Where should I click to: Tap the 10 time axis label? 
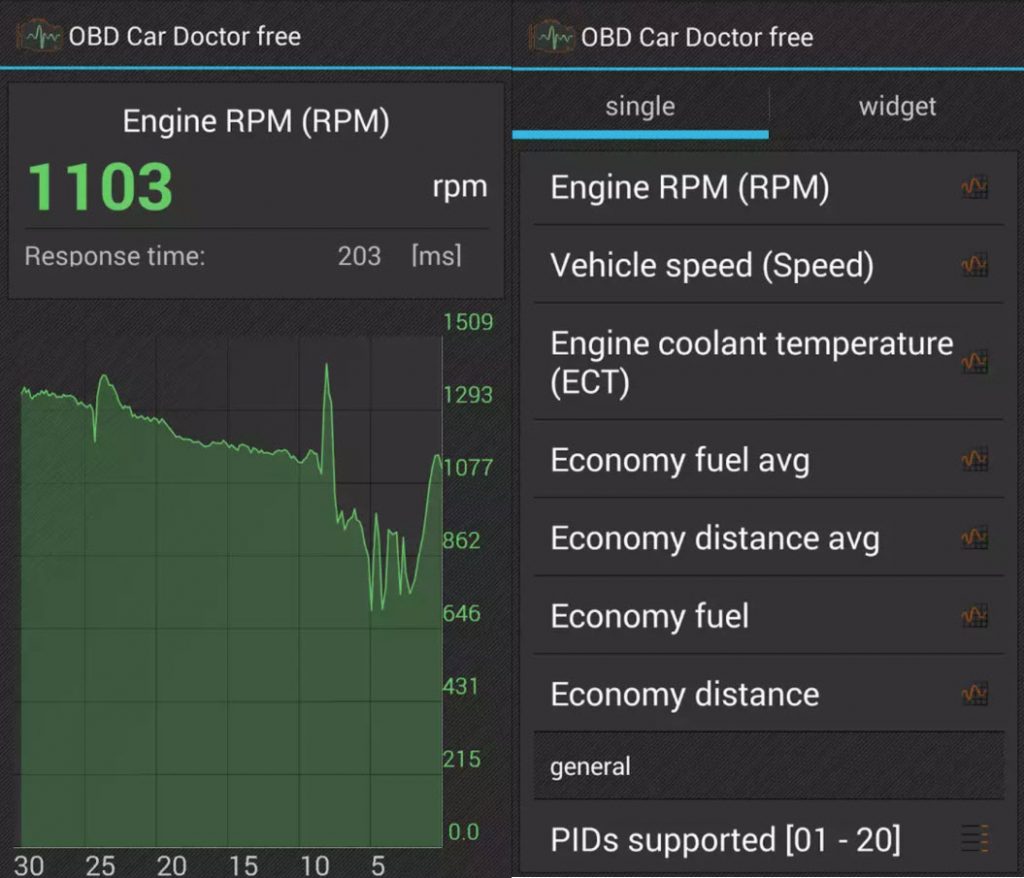315,866
